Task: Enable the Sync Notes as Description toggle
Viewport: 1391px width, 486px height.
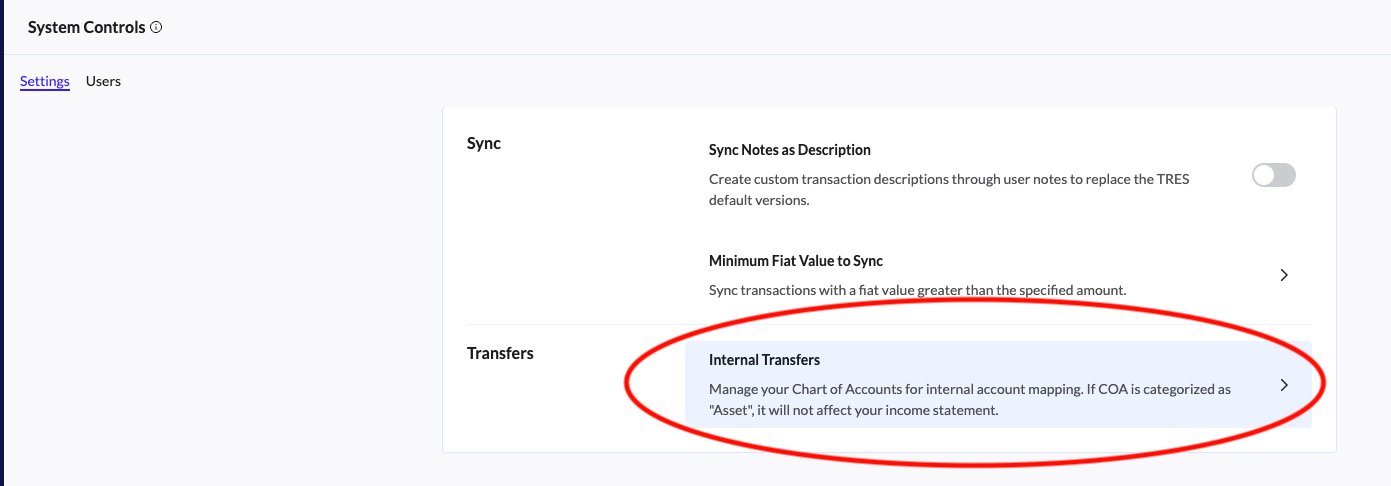Action: pos(1273,175)
